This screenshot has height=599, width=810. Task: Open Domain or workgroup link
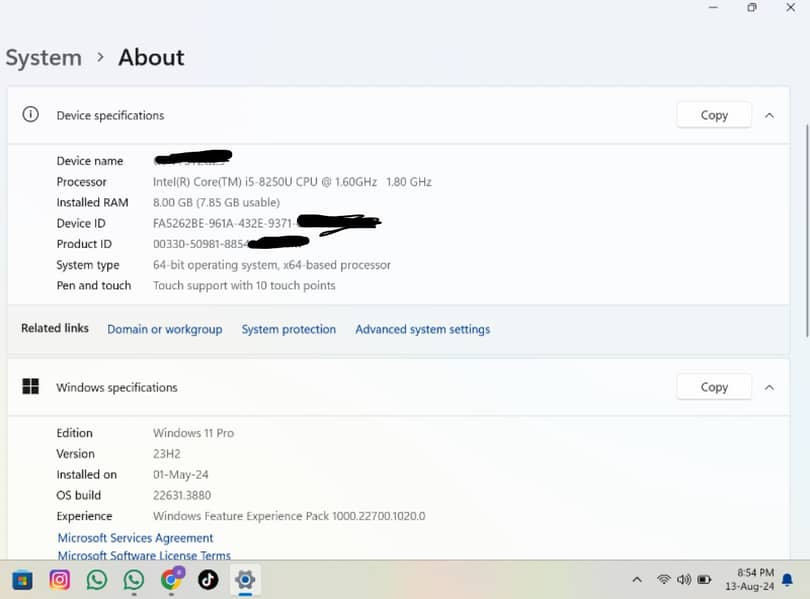click(x=165, y=329)
